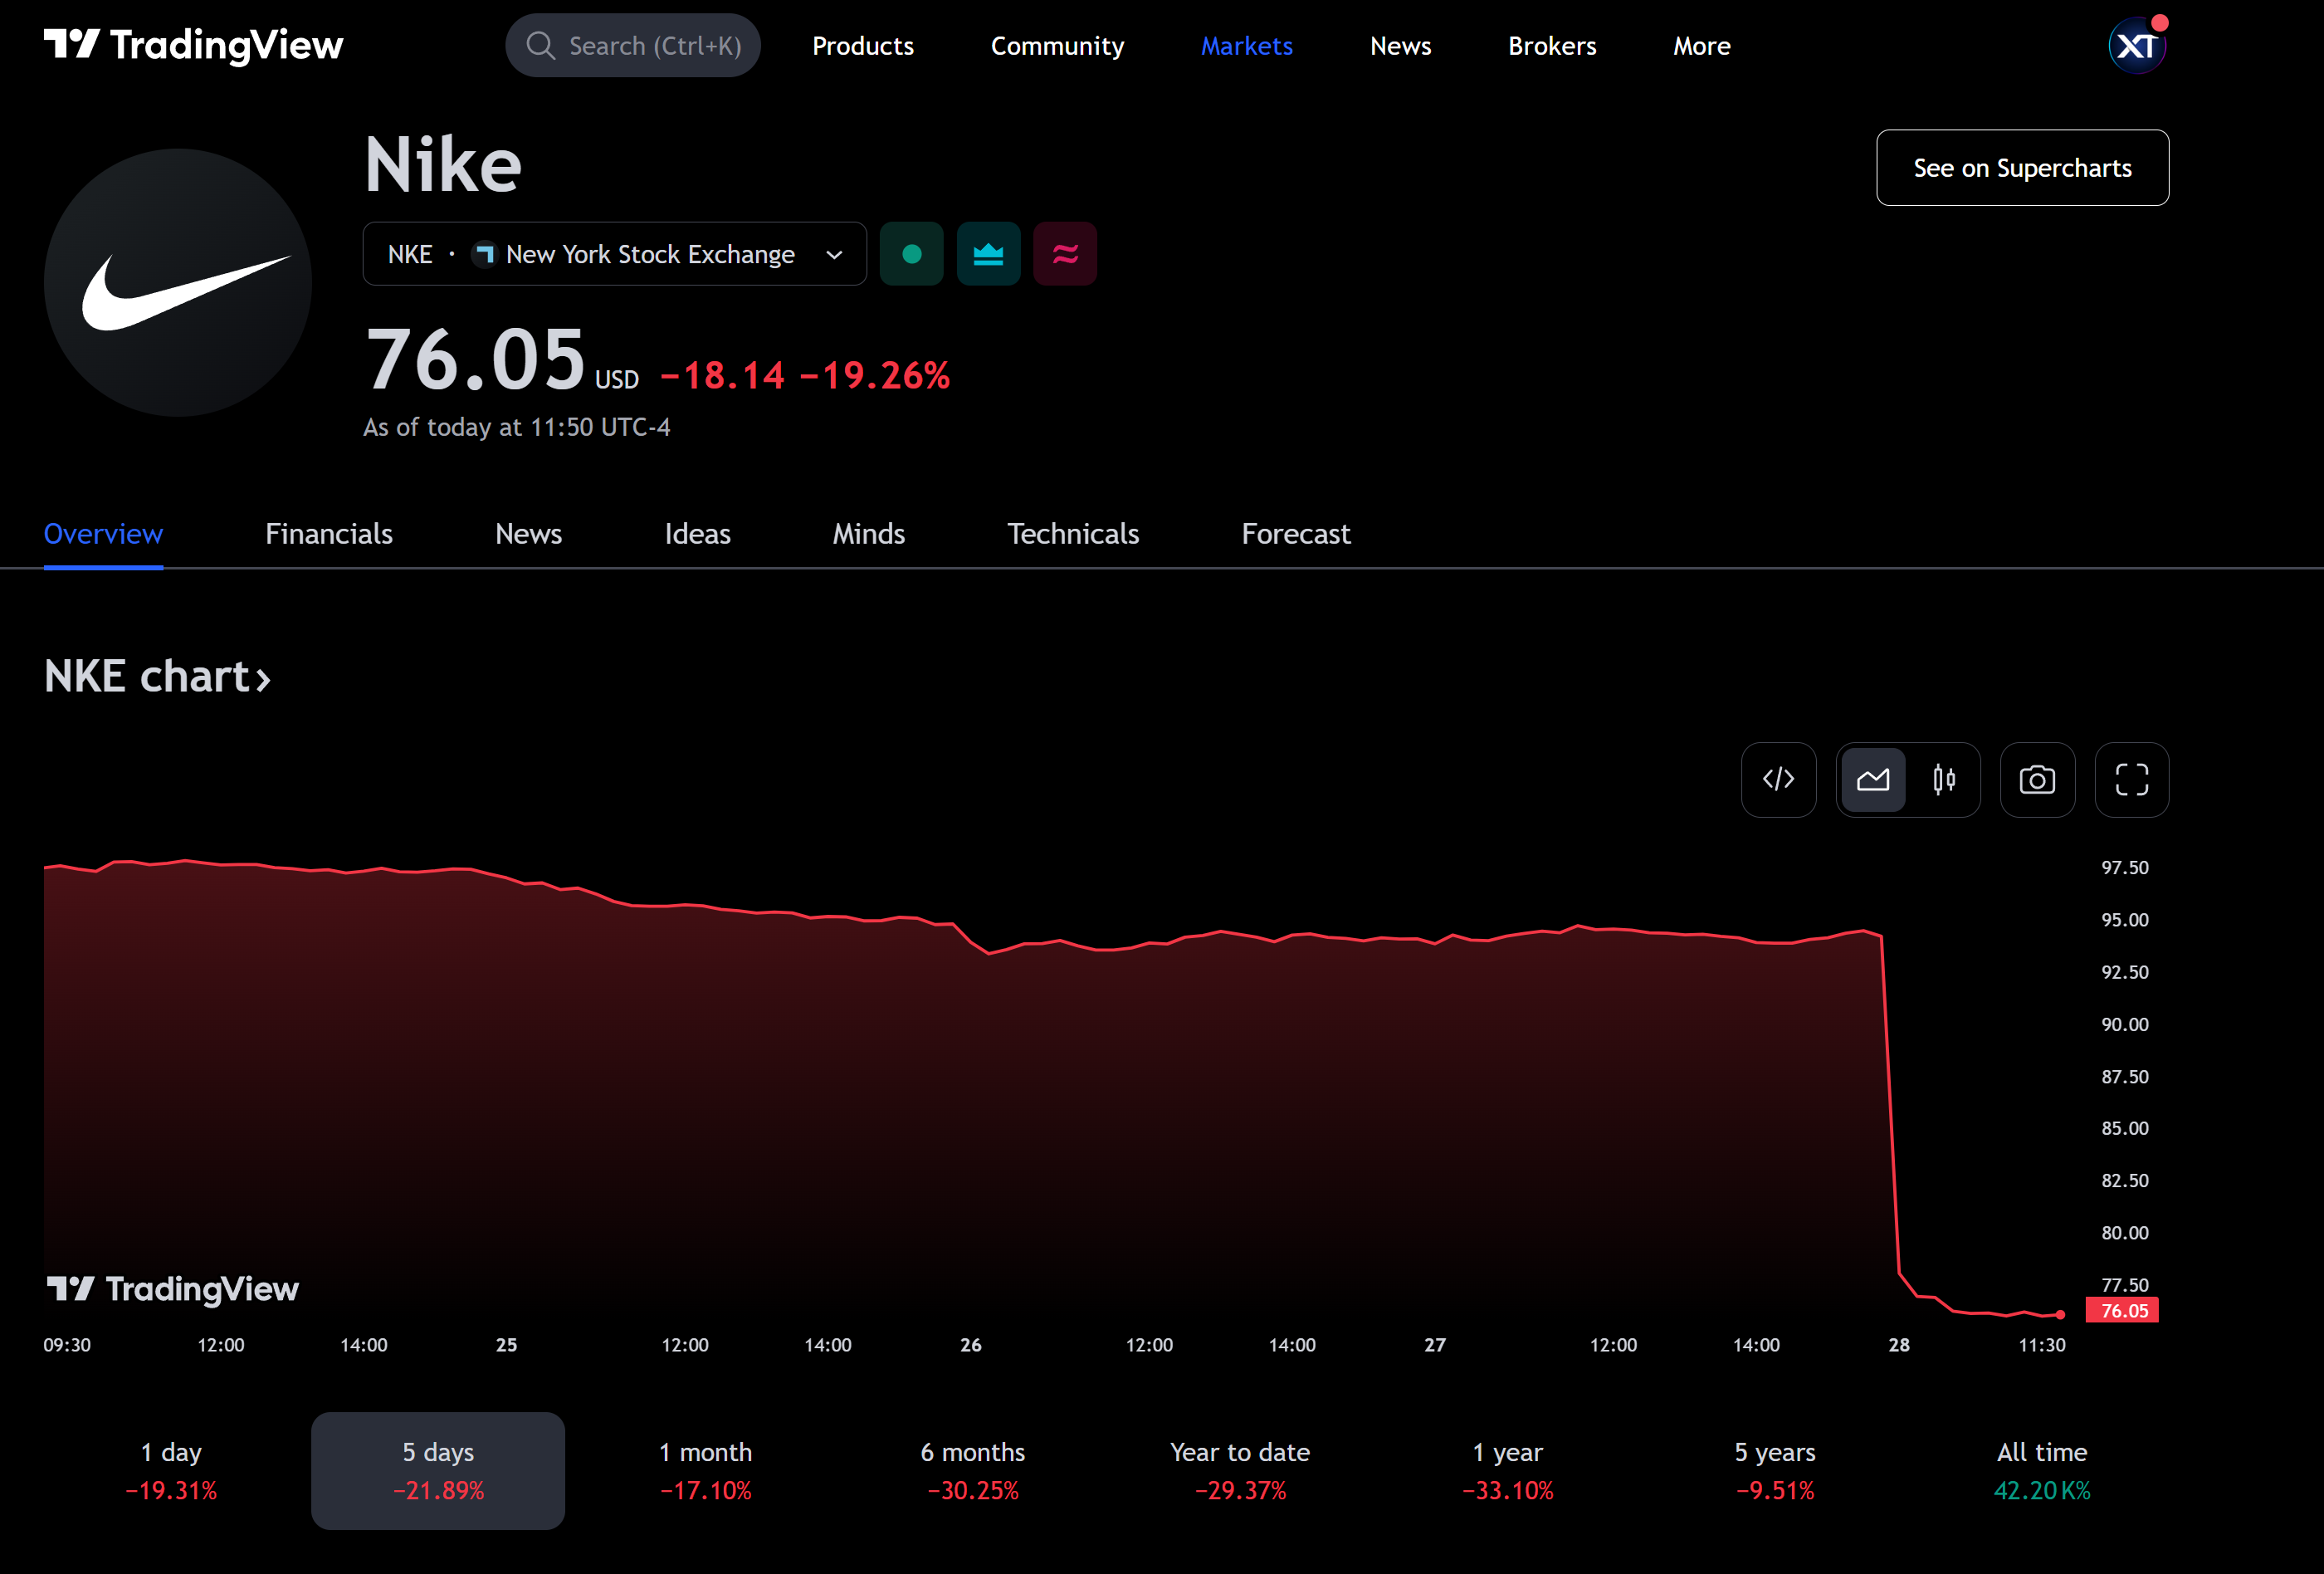
Task: Click the market status indicator dot
Action: coord(911,253)
